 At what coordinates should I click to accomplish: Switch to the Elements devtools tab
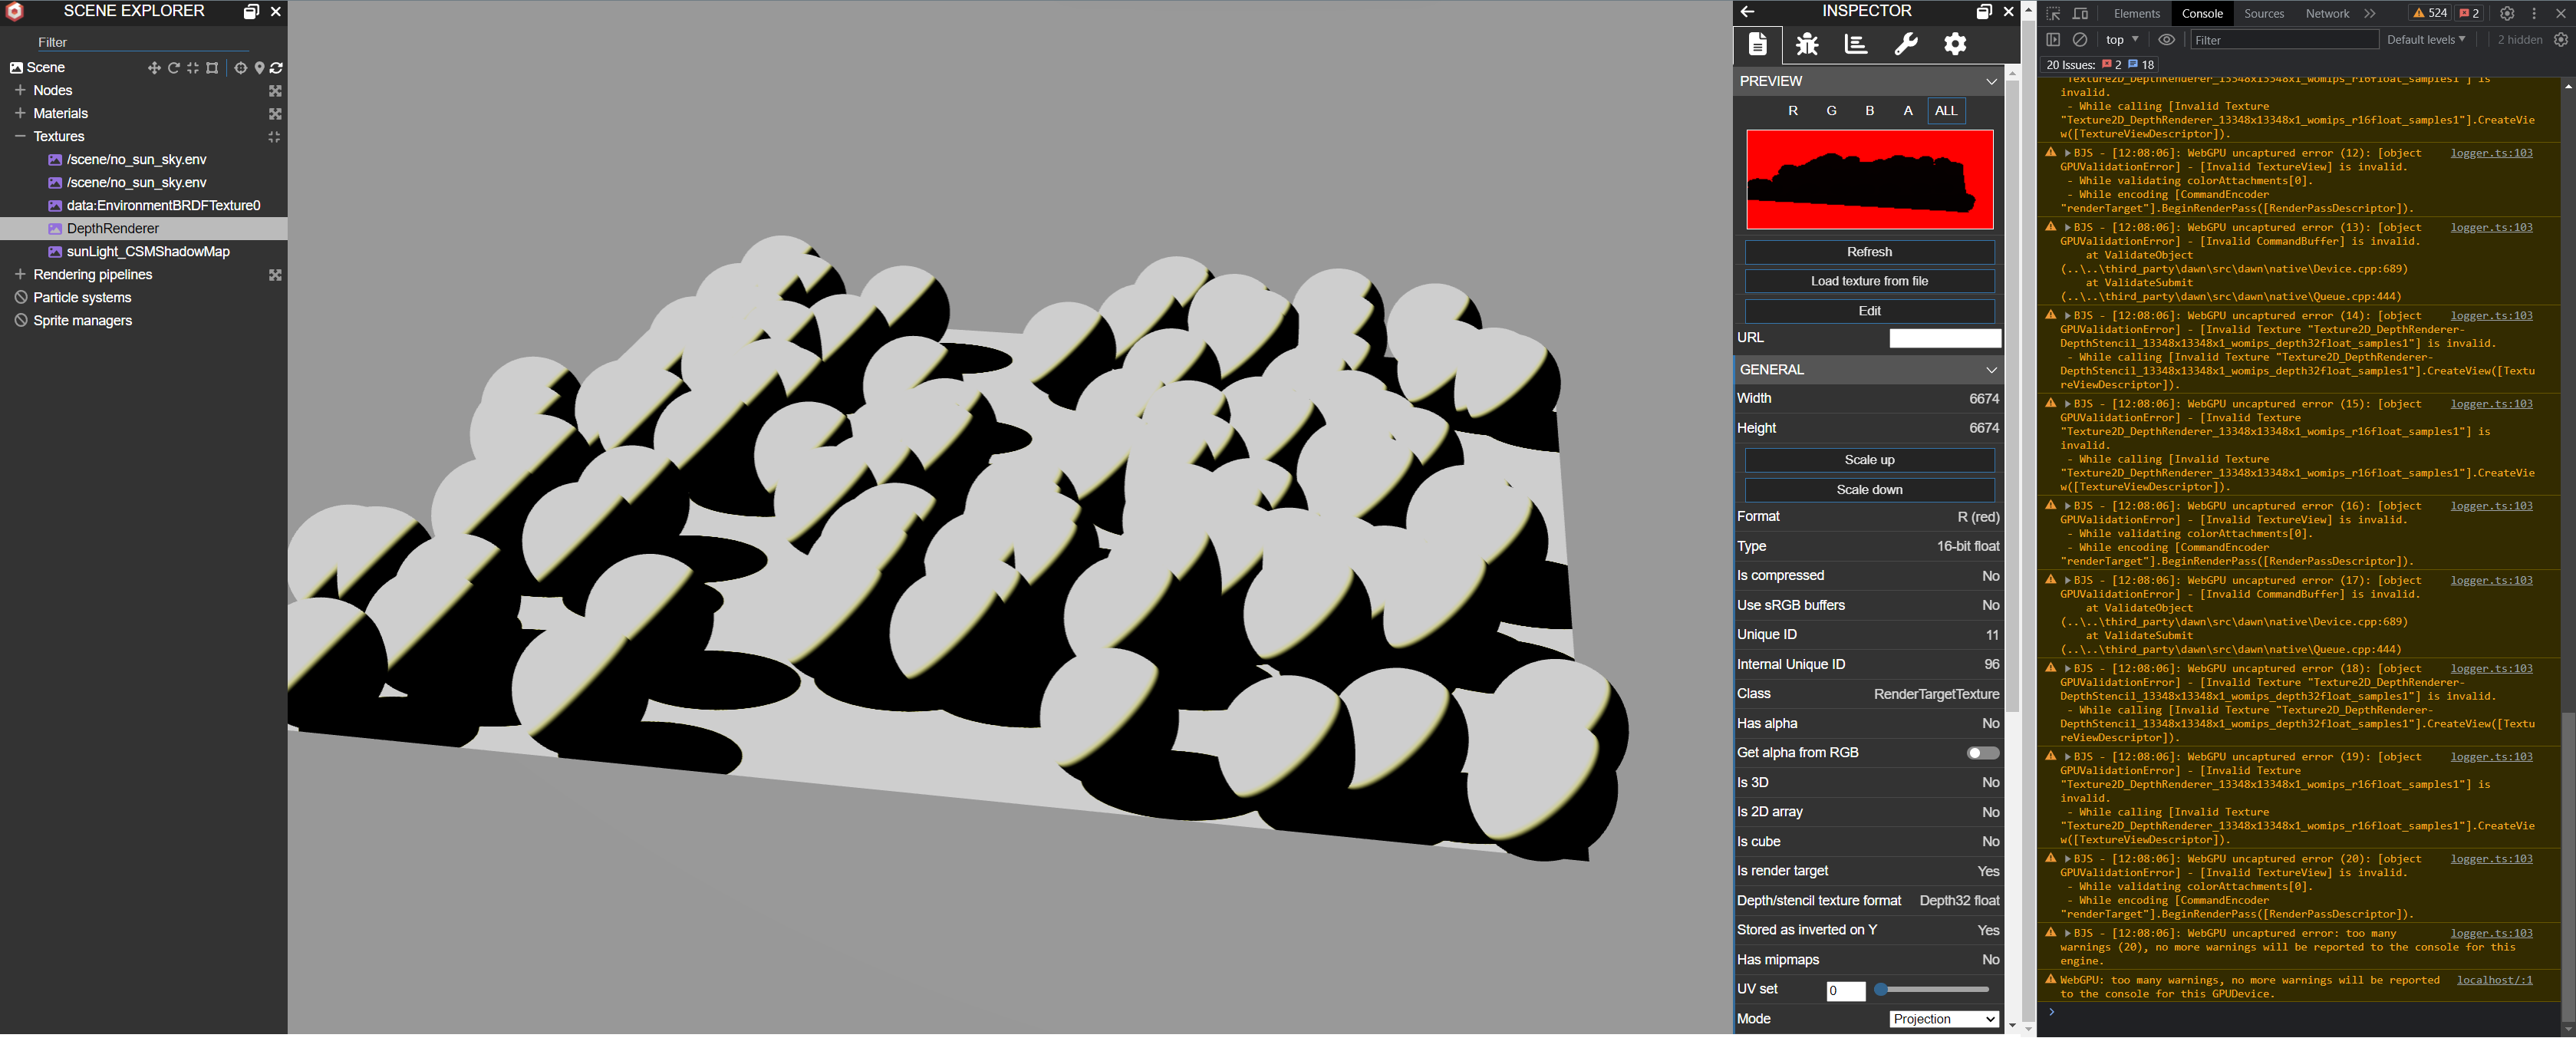(2136, 14)
